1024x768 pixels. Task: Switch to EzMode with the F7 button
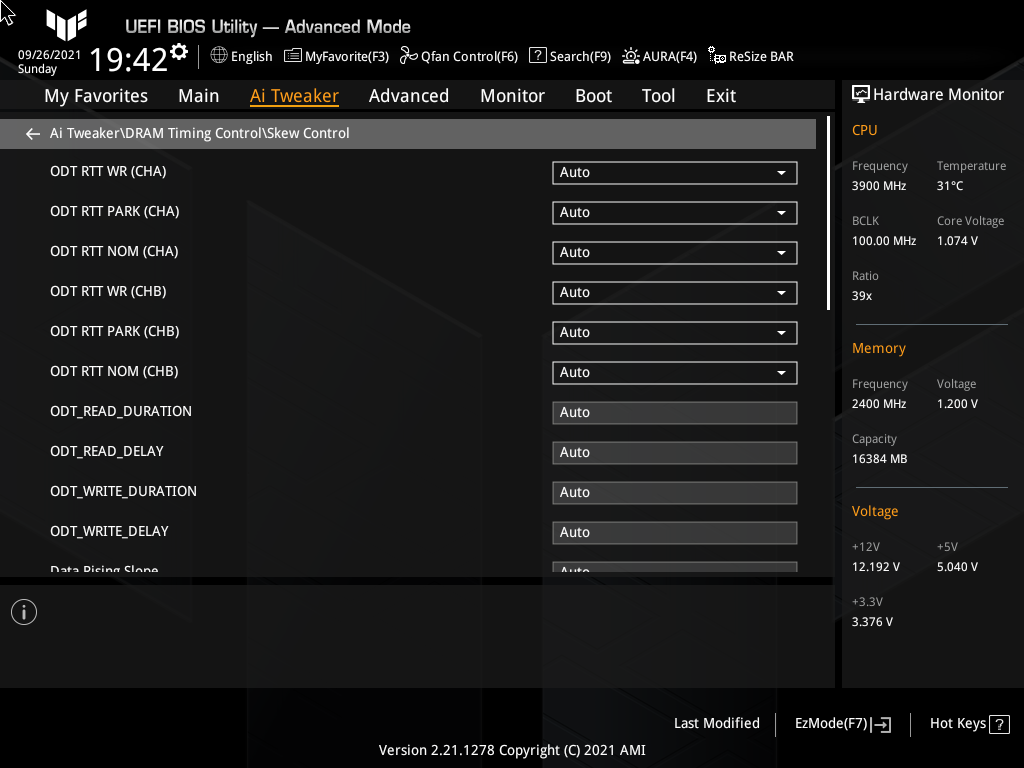point(841,723)
